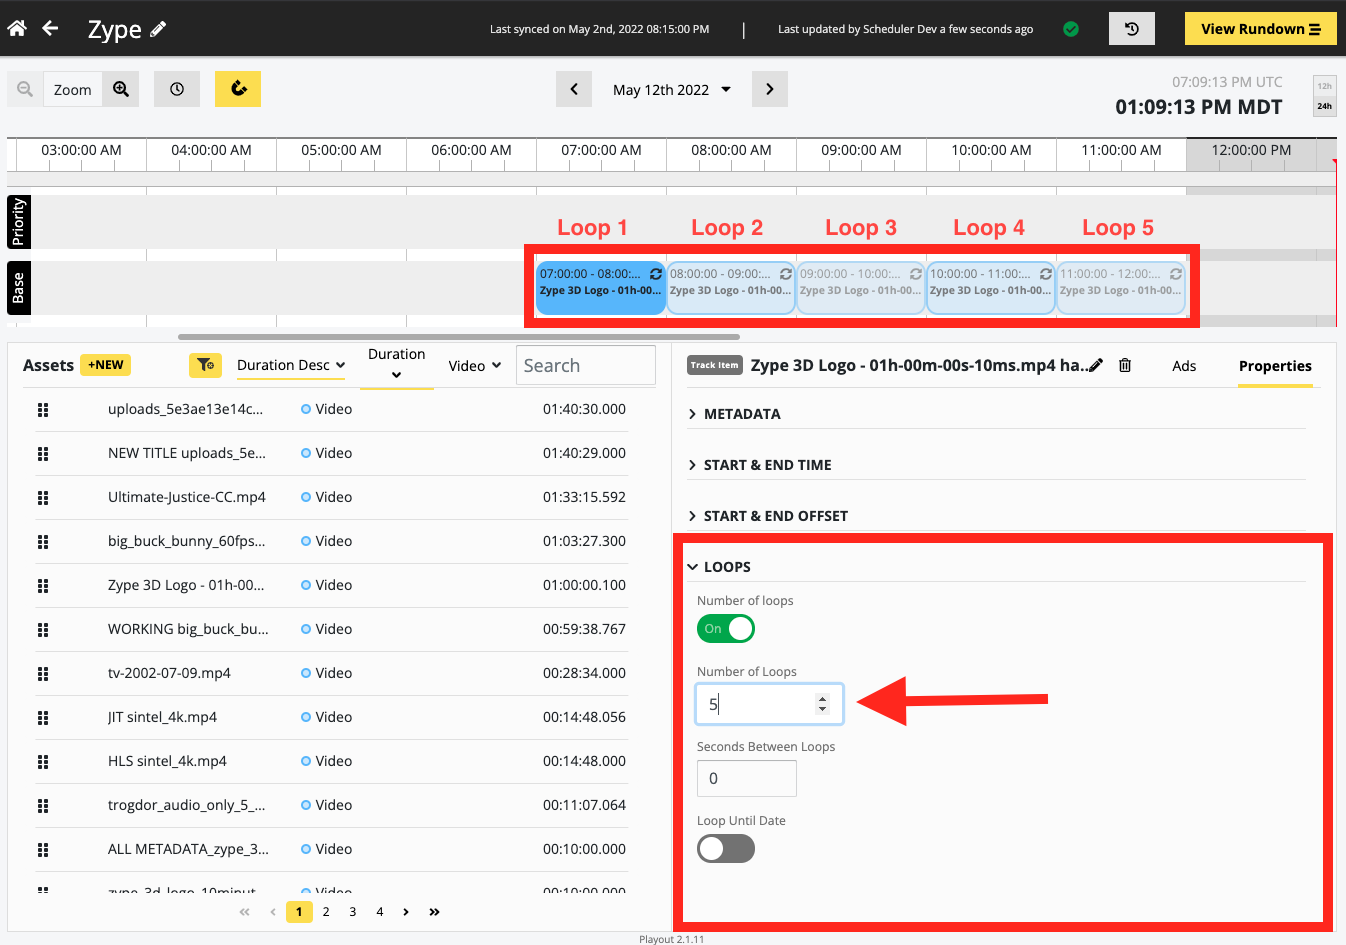Focus Seconds Between Loops input
This screenshot has height=945, width=1346.
click(x=747, y=778)
